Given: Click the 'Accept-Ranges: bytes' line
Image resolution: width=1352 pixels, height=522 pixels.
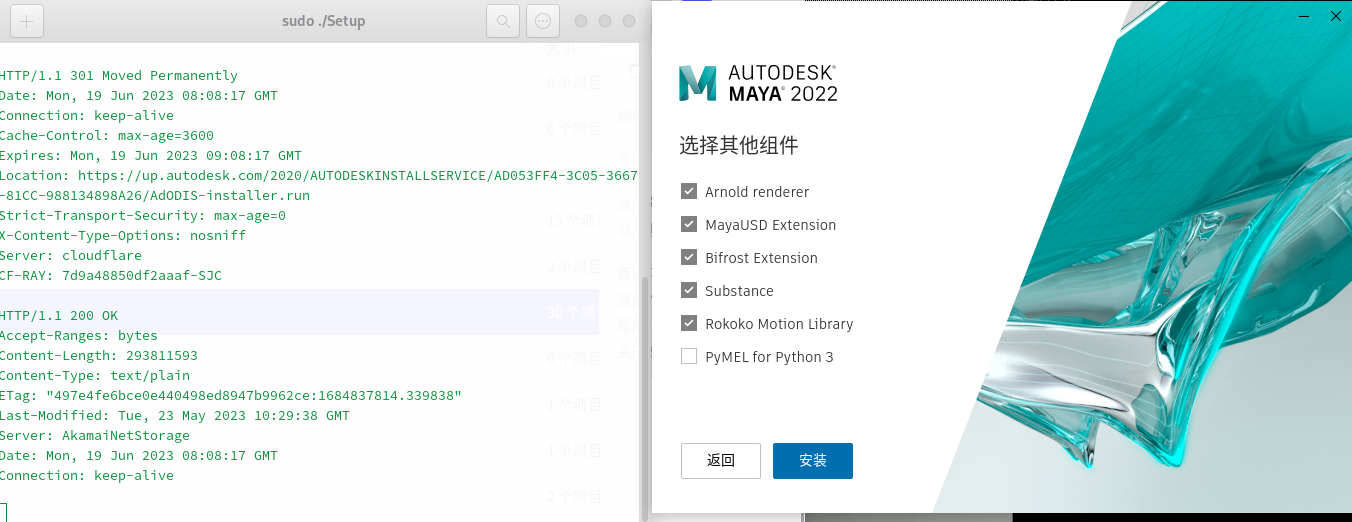Looking at the screenshot, I should (x=79, y=335).
